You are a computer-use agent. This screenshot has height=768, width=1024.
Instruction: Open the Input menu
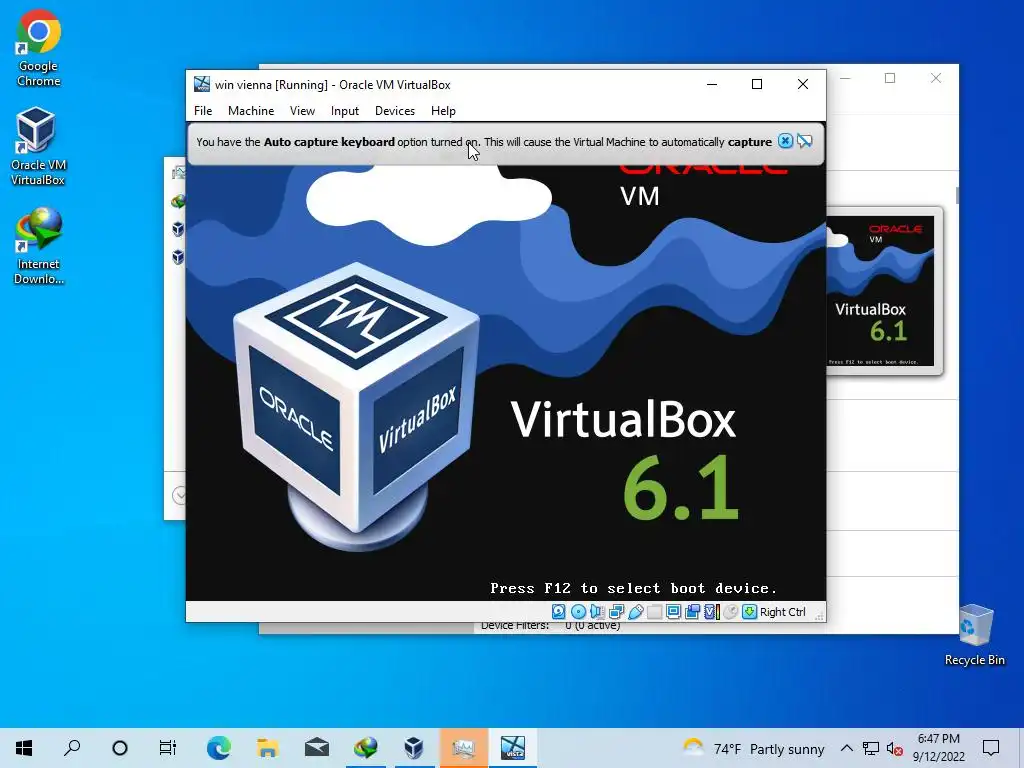(345, 111)
